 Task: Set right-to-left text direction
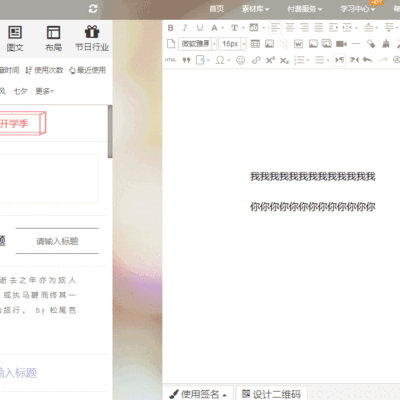(x=354, y=60)
